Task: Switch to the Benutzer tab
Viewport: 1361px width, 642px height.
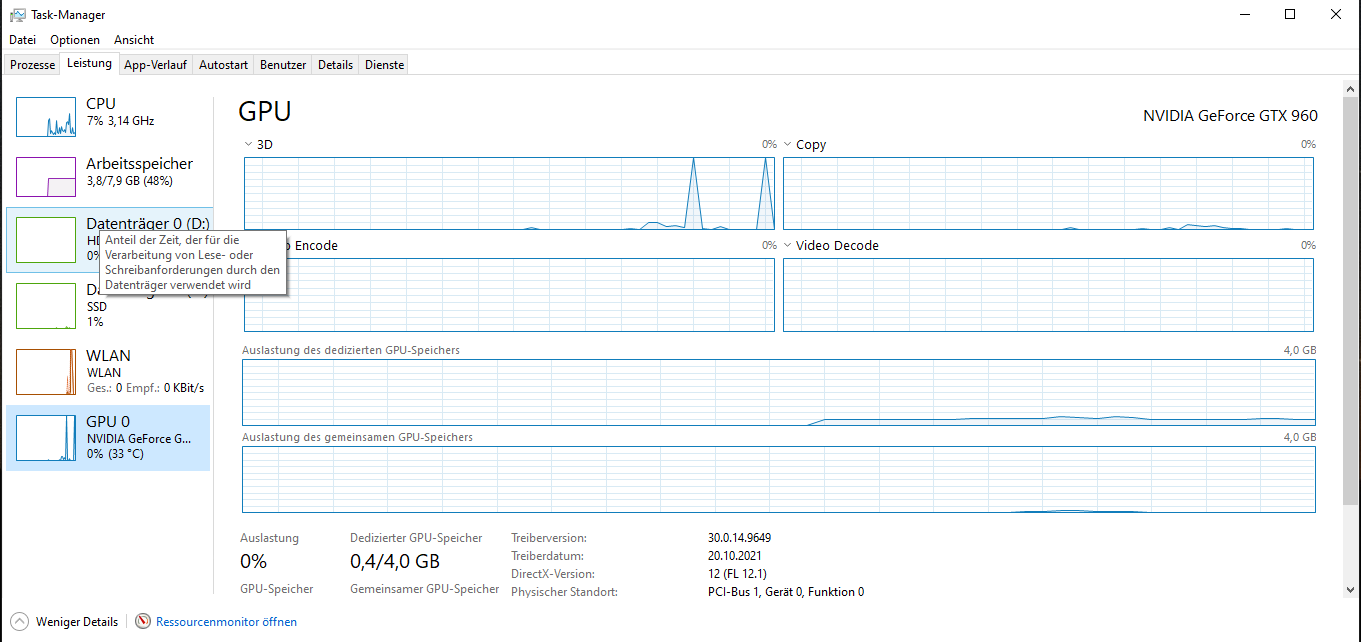Action: (x=283, y=65)
